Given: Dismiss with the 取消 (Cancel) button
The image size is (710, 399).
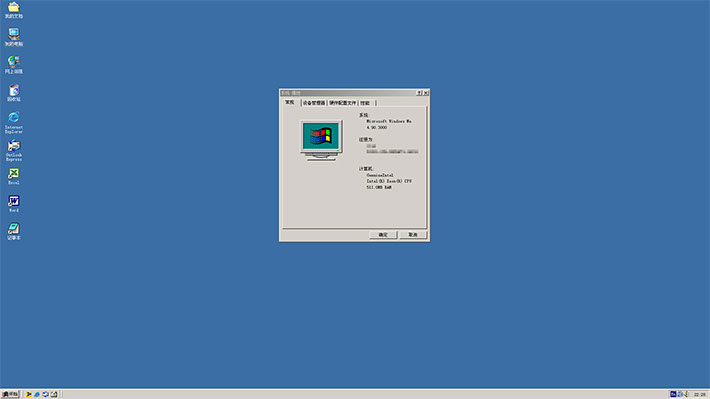Looking at the screenshot, I should tap(413, 235).
